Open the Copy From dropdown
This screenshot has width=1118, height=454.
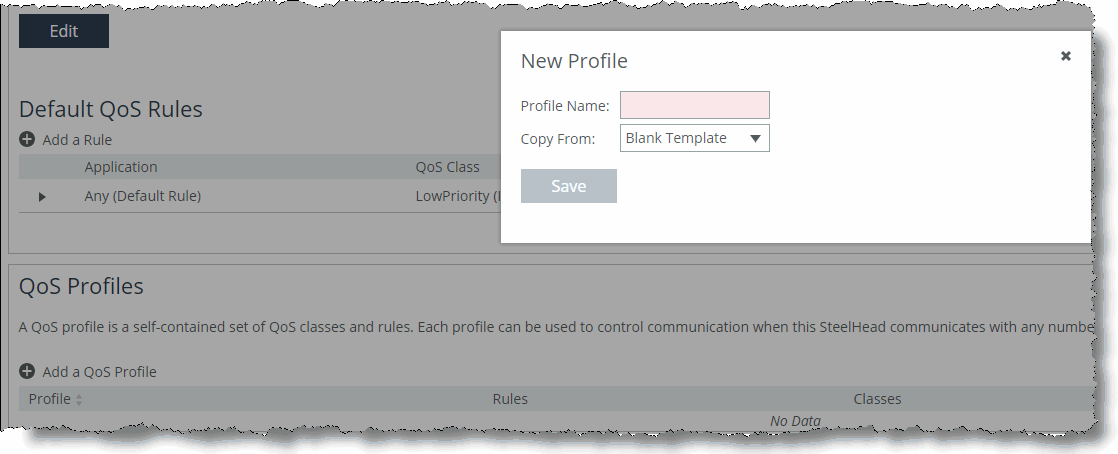pyautogui.click(x=694, y=138)
